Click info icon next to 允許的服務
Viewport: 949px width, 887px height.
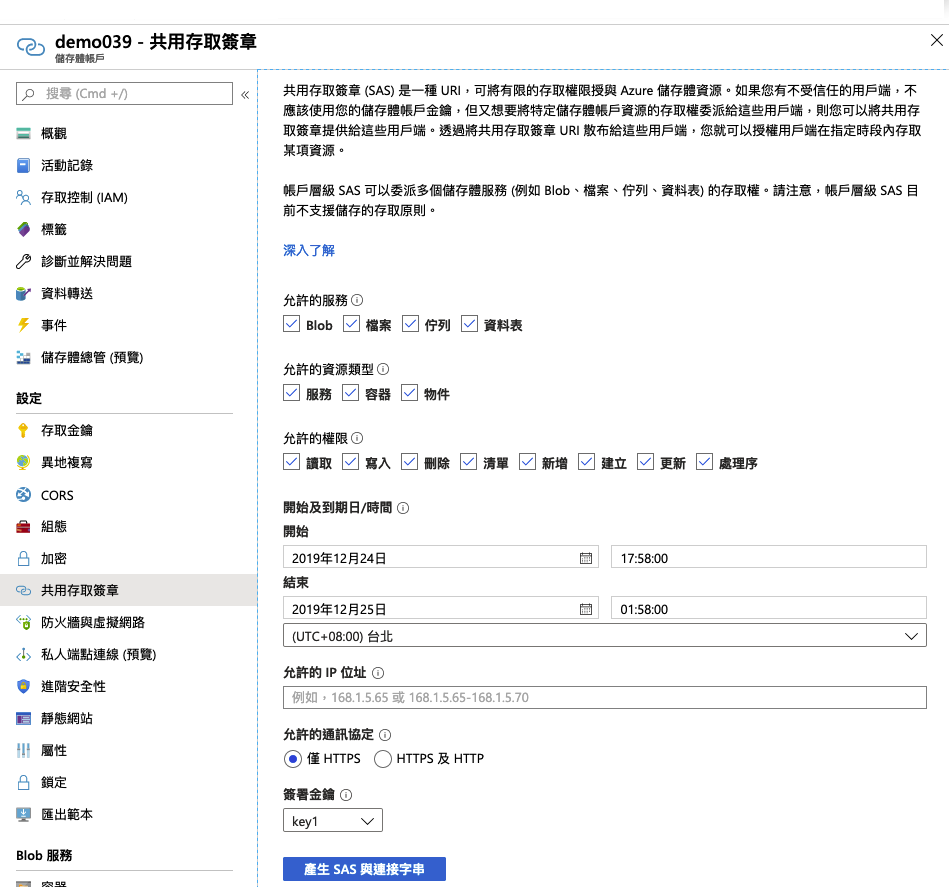pyautogui.click(x=357, y=300)
